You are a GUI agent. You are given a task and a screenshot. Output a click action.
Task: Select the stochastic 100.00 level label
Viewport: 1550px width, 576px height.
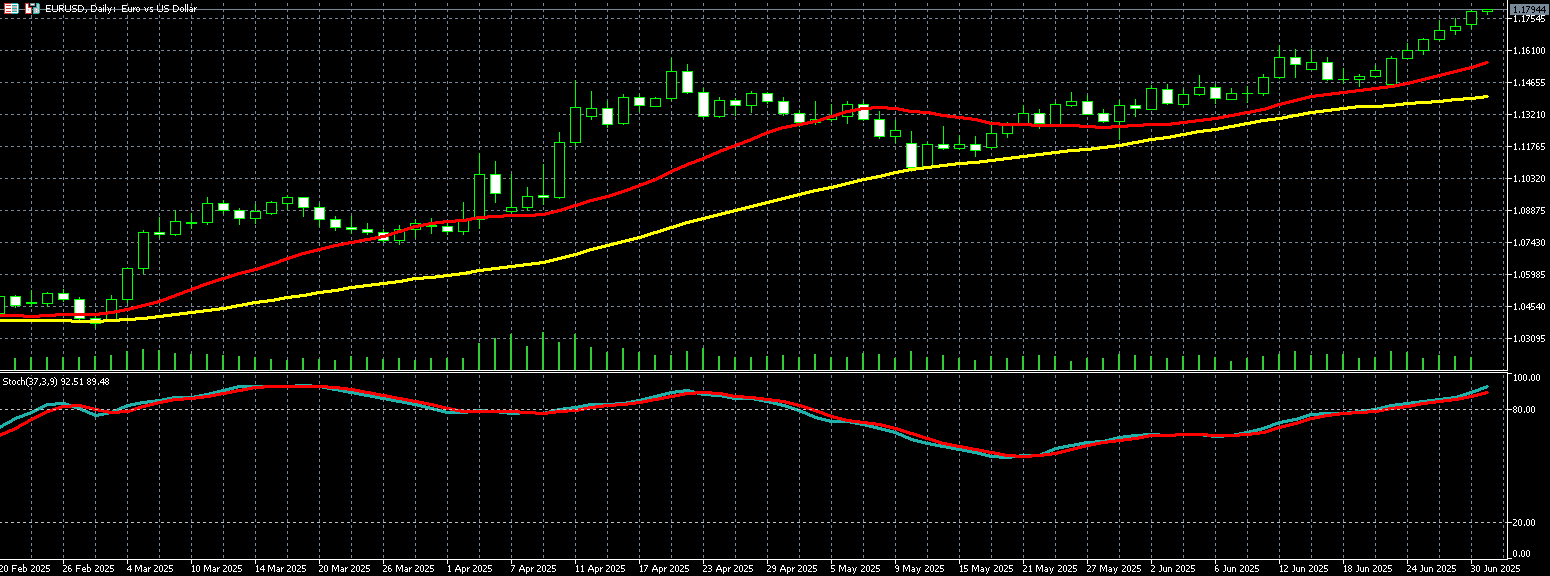tap(1526, 378)
